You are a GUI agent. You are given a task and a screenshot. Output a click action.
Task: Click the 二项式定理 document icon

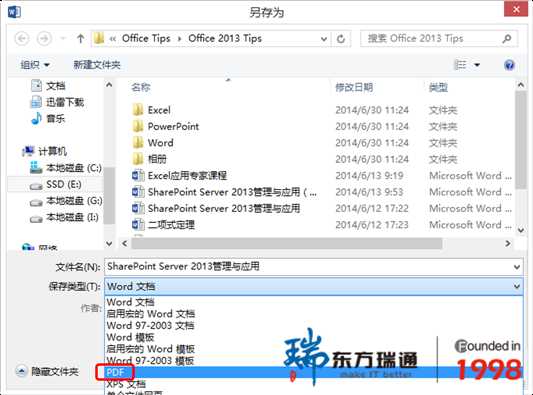tap(138, 224)
